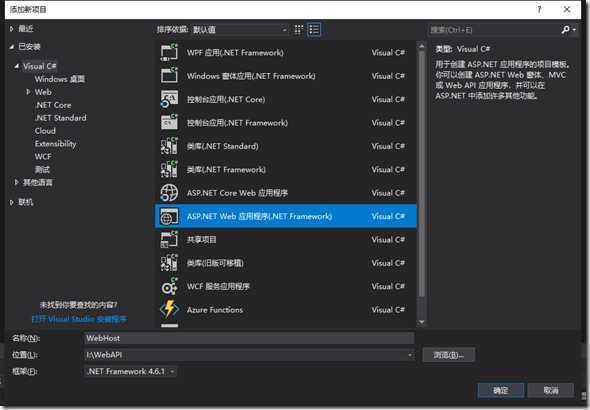Open the Visual Studio 安装程序 link
Viewport: 590px width, 410px height.
[x=79, y=319]
